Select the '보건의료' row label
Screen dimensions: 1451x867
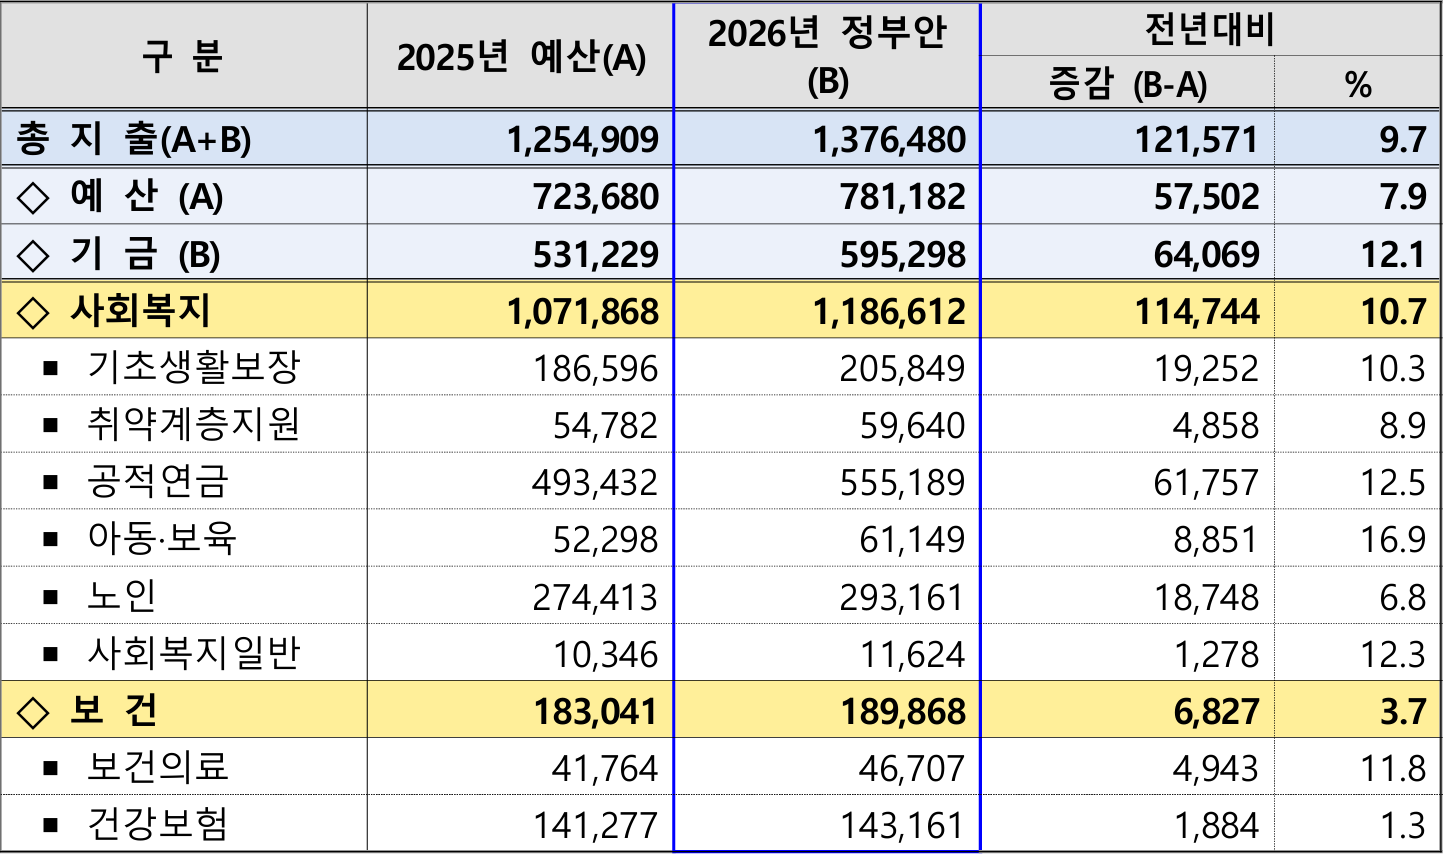point(158,767)
